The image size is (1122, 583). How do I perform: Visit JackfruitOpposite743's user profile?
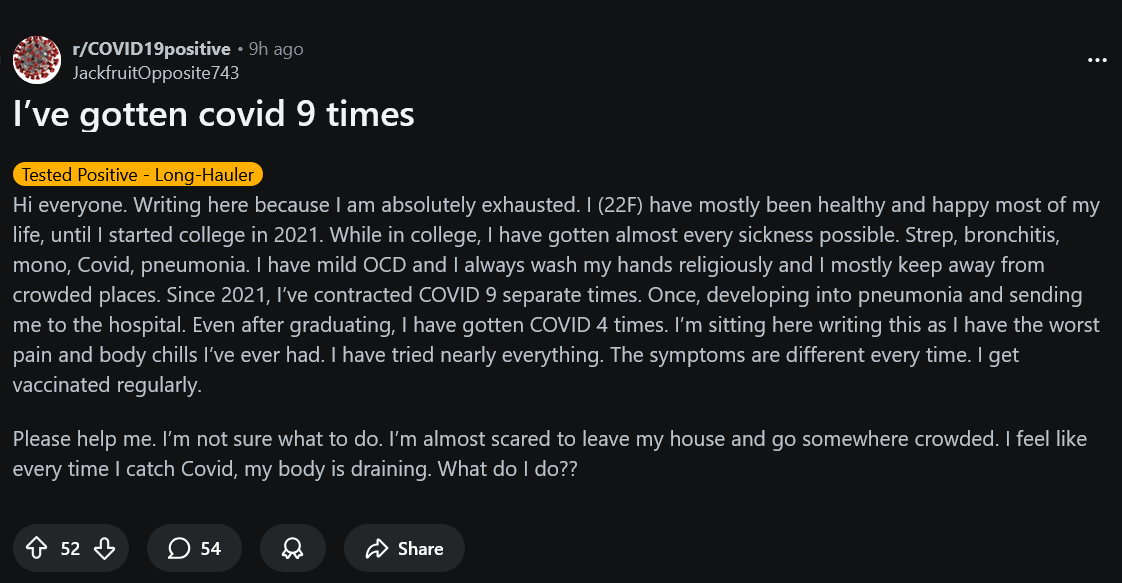pyautogui.click(x=156, y=72)
